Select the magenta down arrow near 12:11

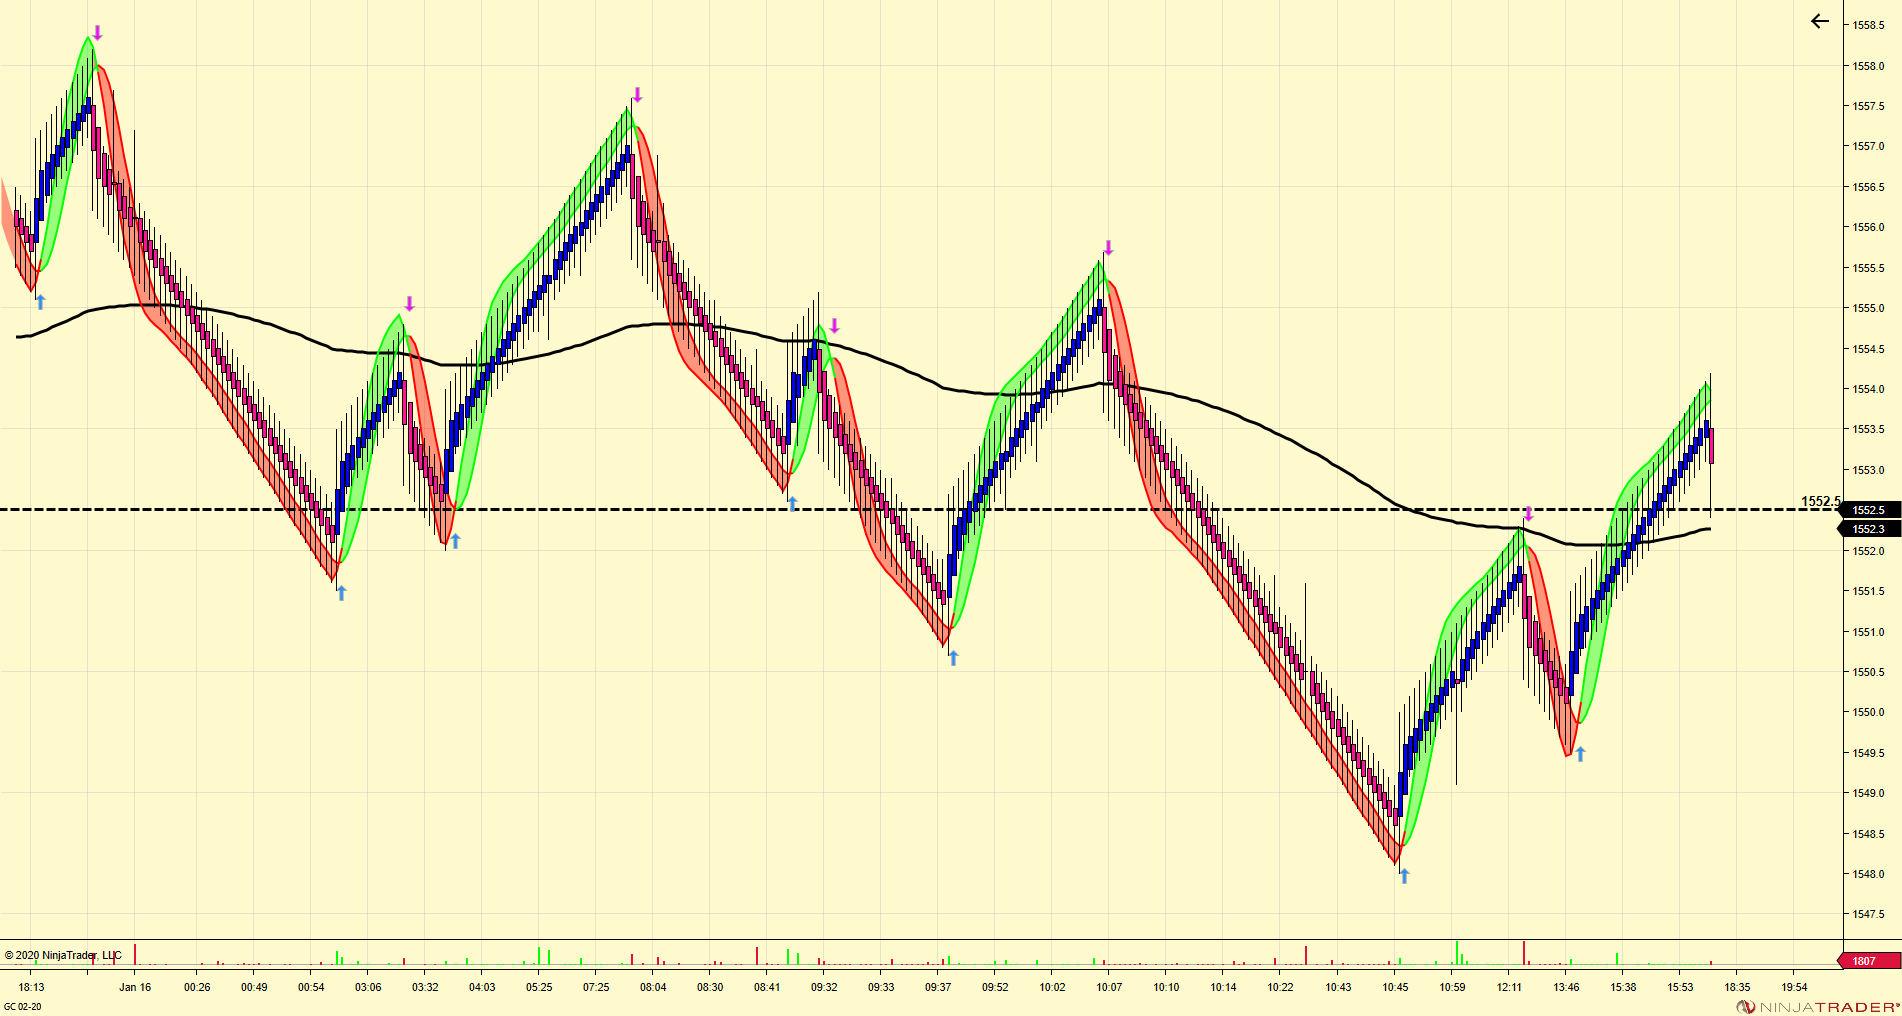point(1528,514)
